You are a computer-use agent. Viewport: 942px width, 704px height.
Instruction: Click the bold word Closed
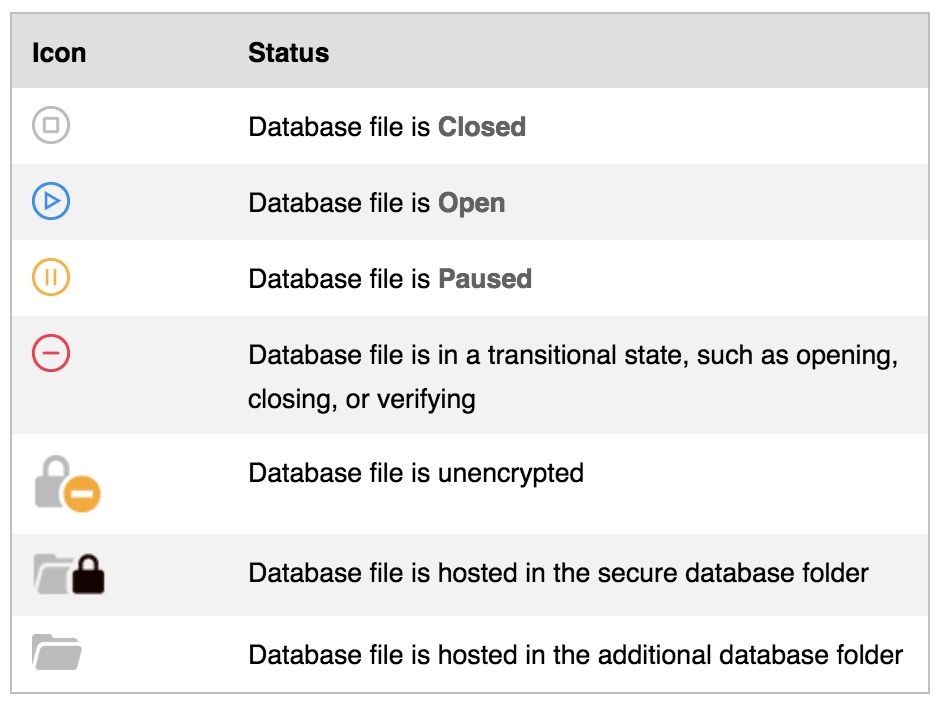tap(482, 127)
